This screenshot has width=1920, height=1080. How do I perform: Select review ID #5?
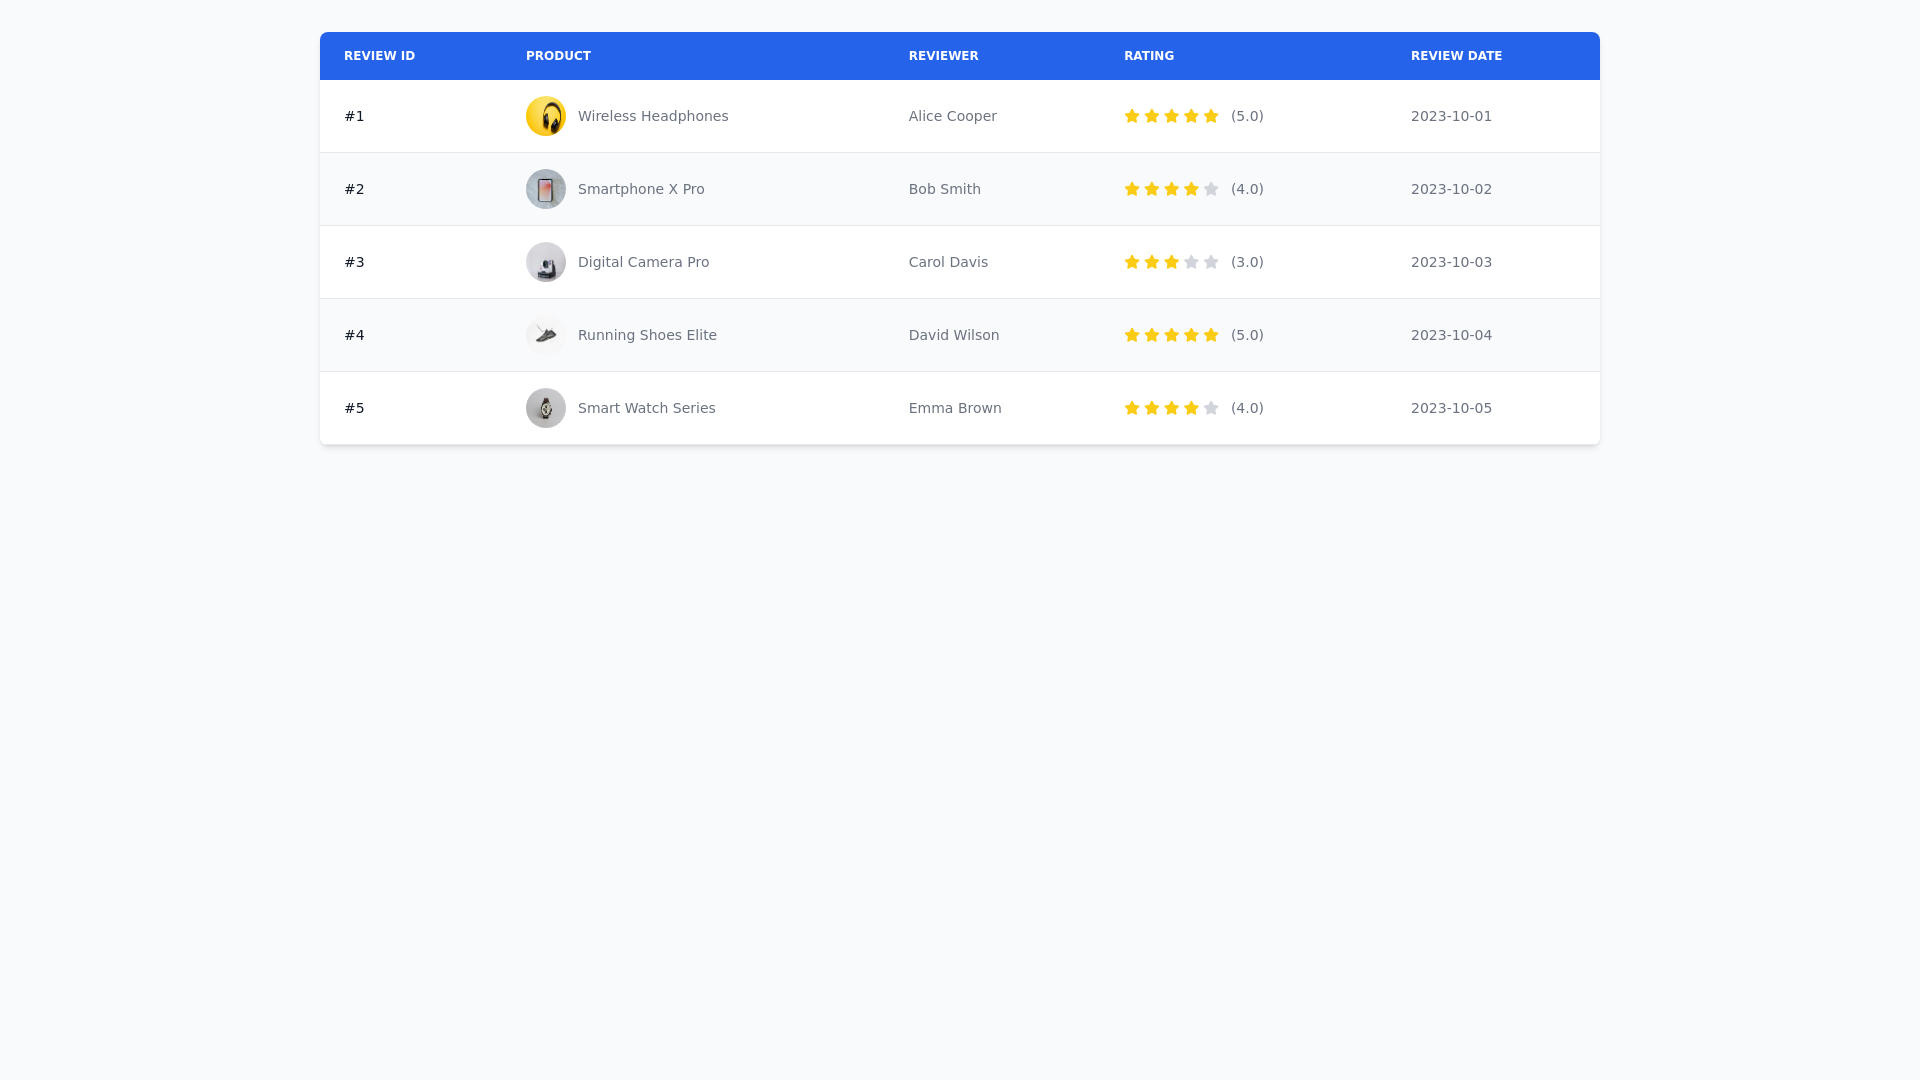coord(354,408)
